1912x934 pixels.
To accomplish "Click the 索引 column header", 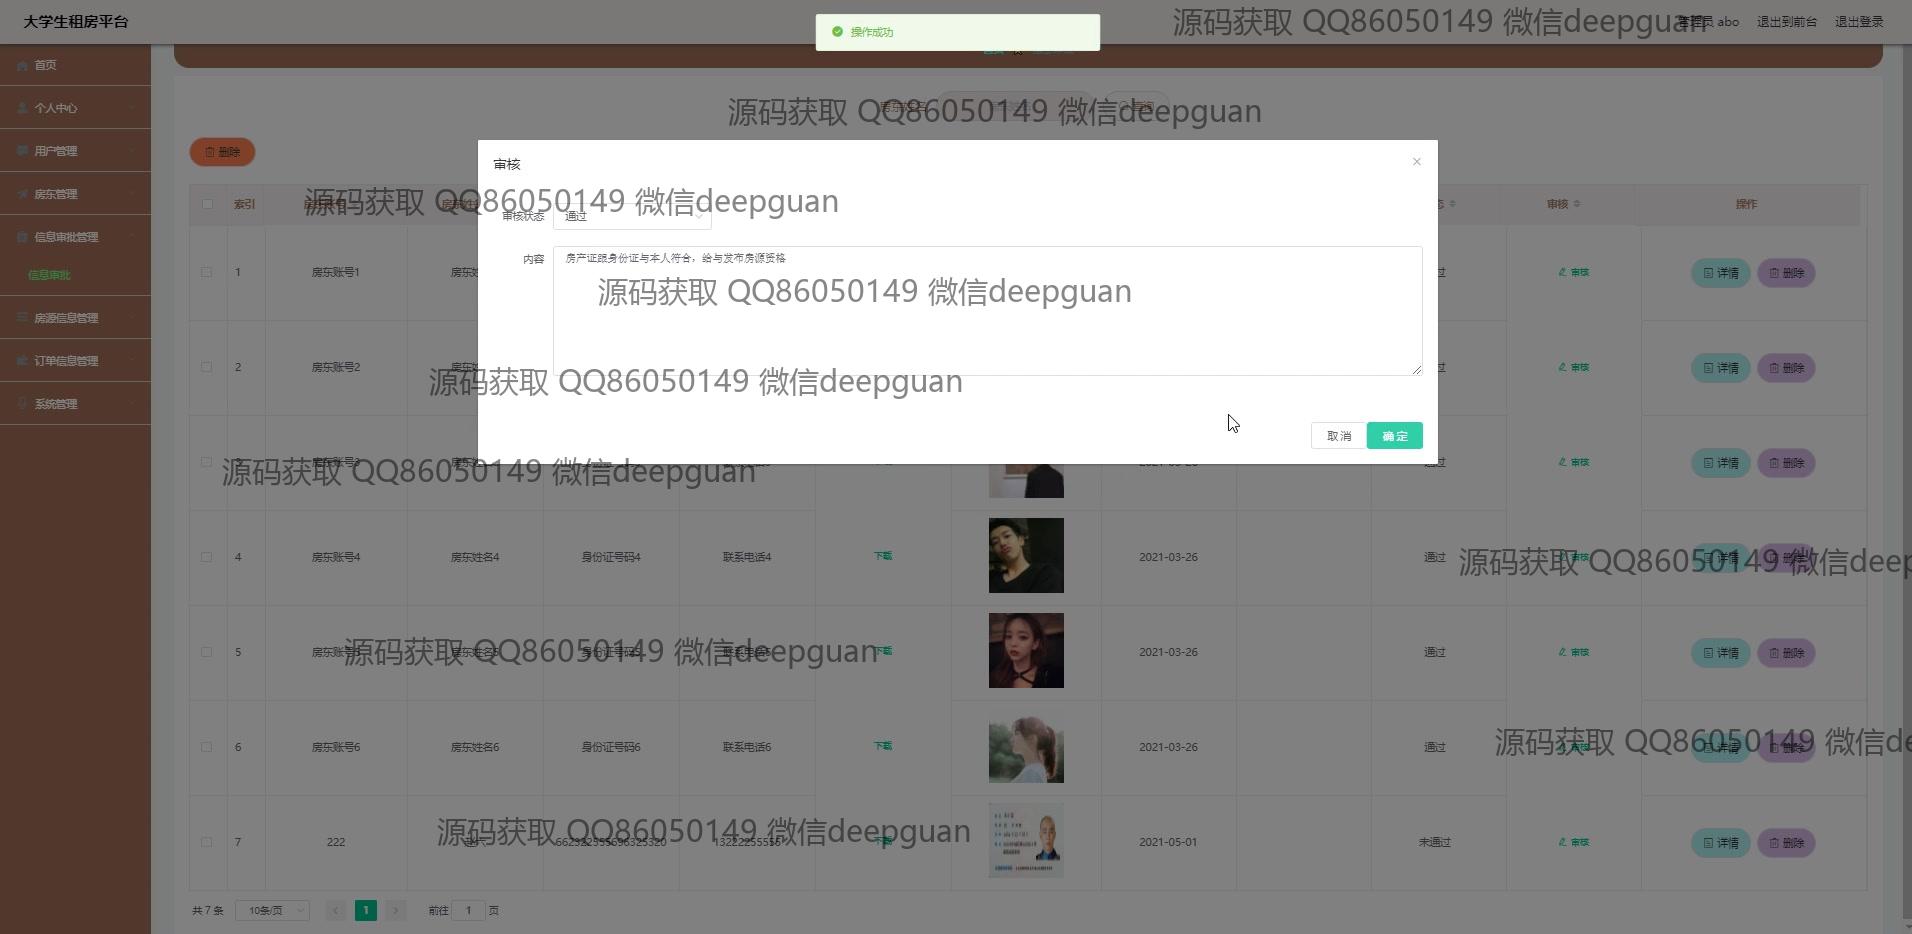I will (x=244, y=204).
